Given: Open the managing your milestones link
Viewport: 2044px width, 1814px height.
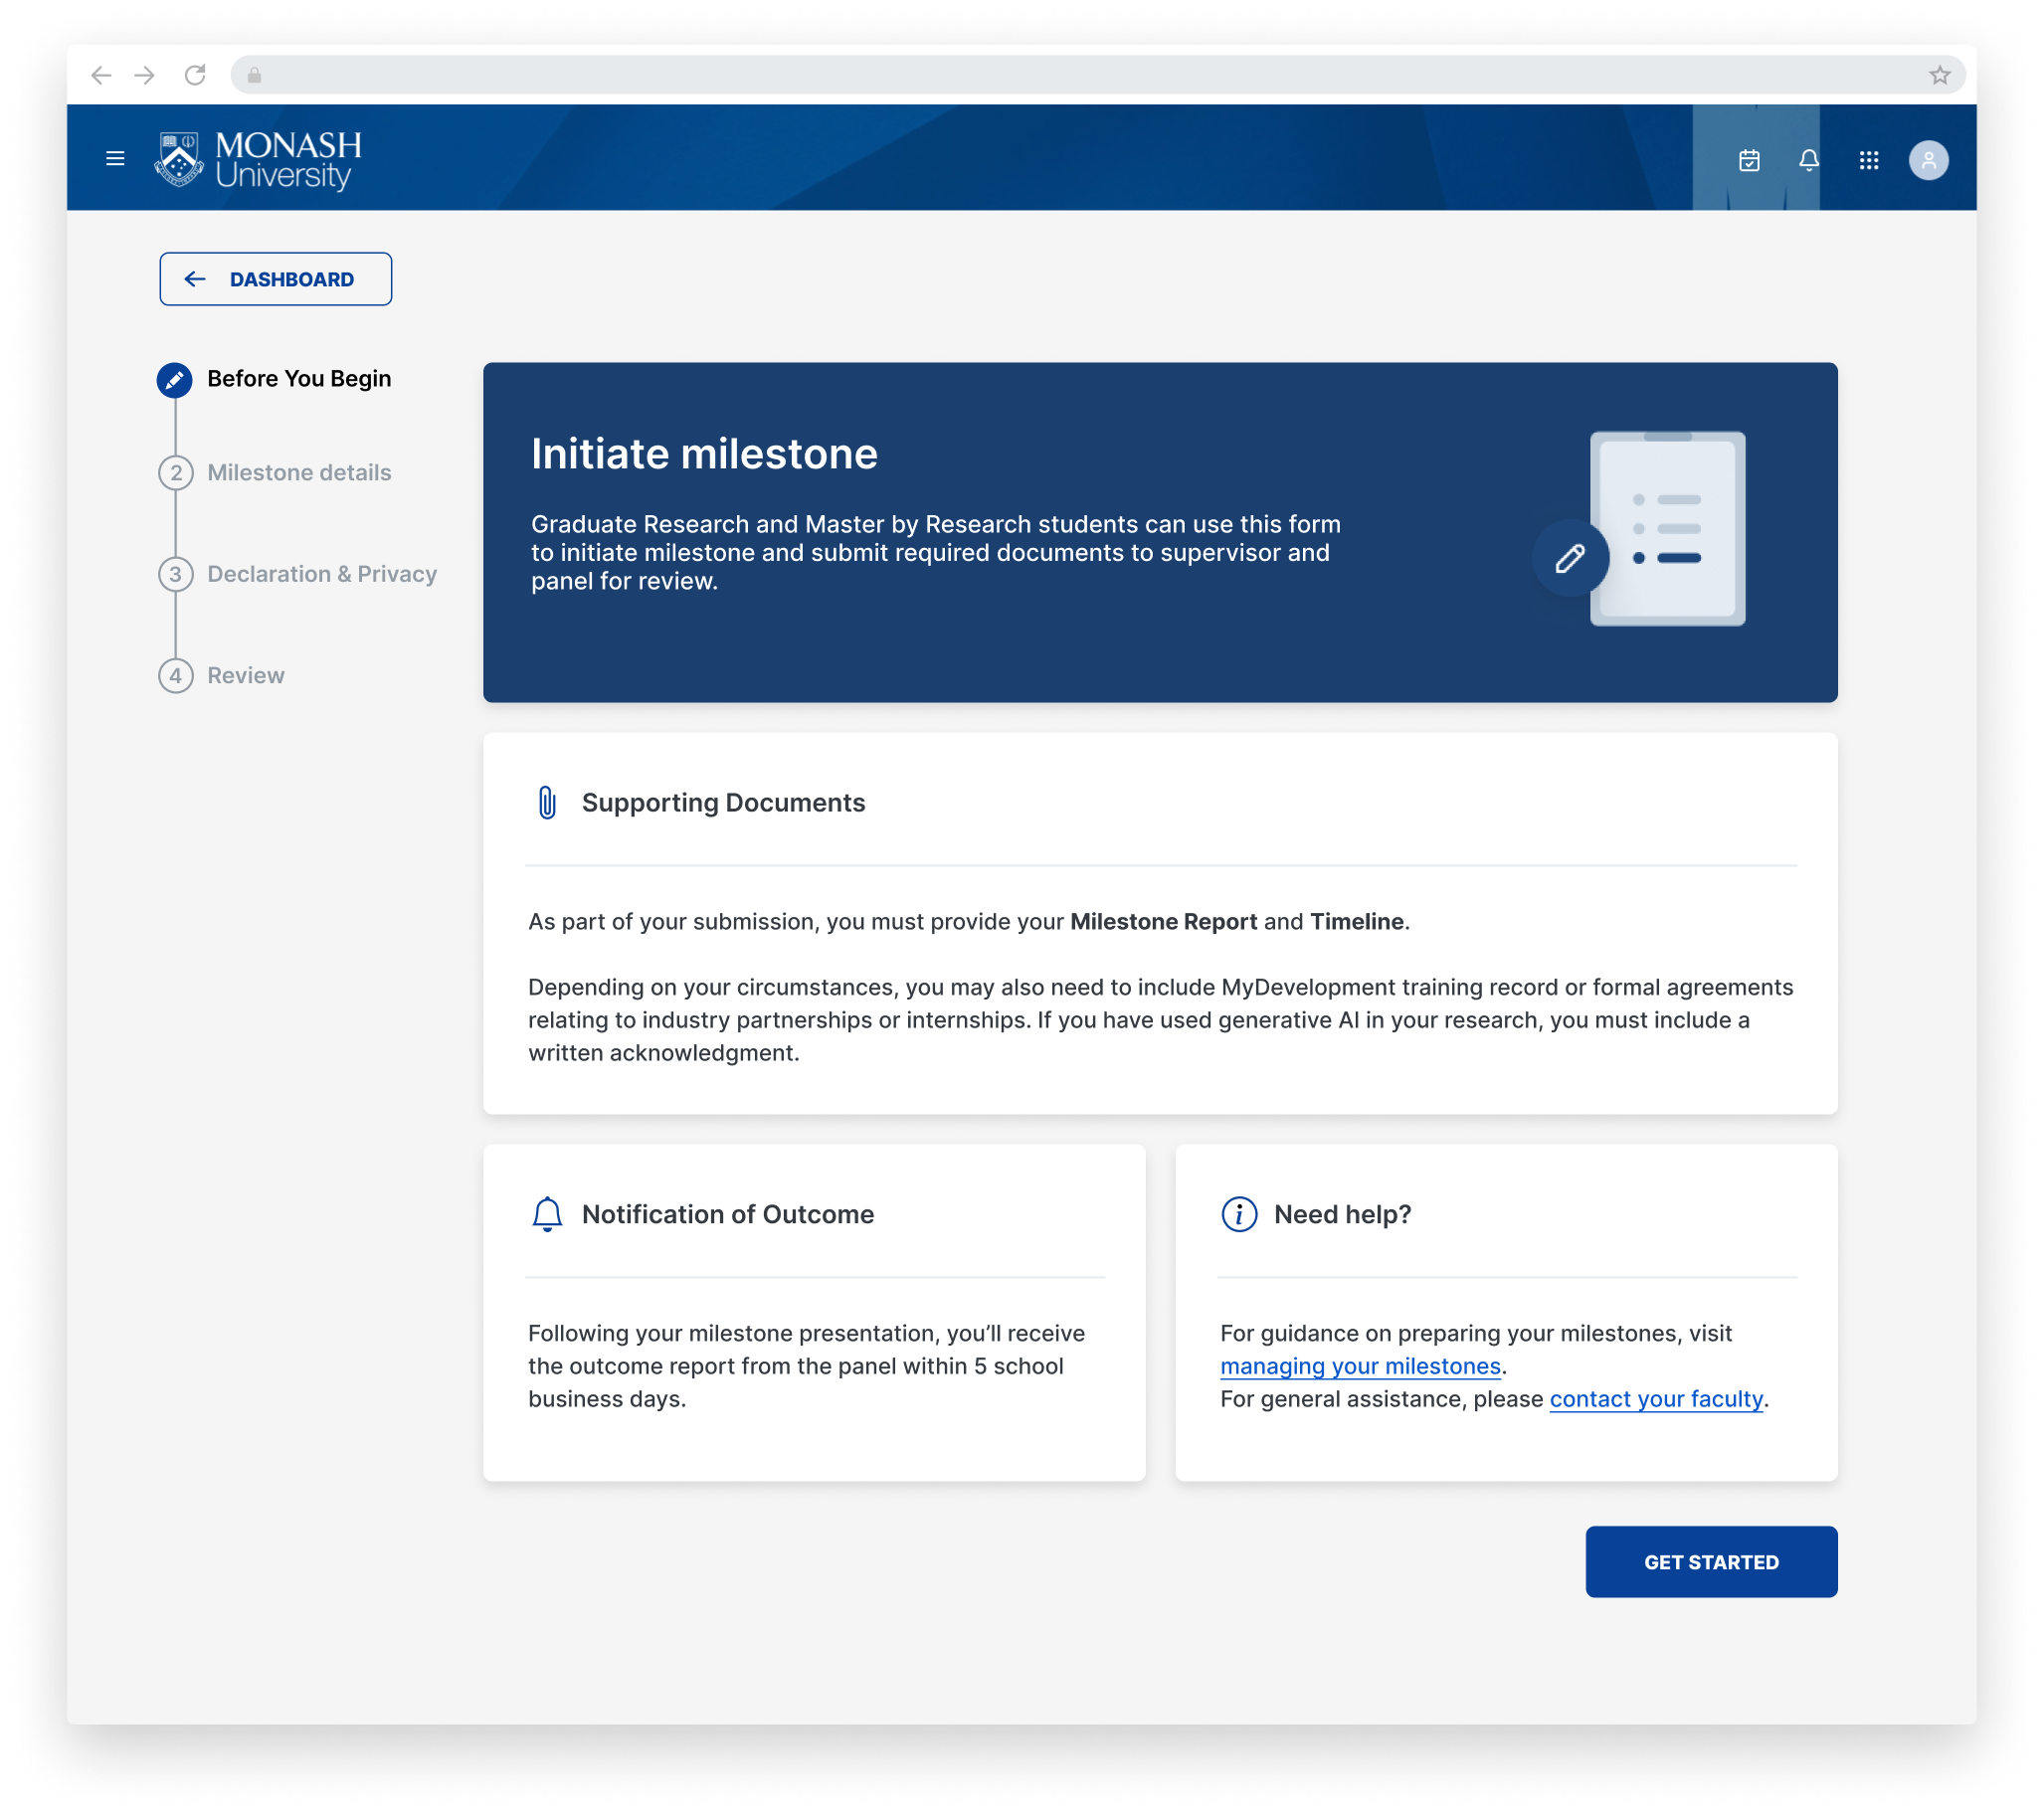Looking at the screenshot, I should click(1360, 1366).
